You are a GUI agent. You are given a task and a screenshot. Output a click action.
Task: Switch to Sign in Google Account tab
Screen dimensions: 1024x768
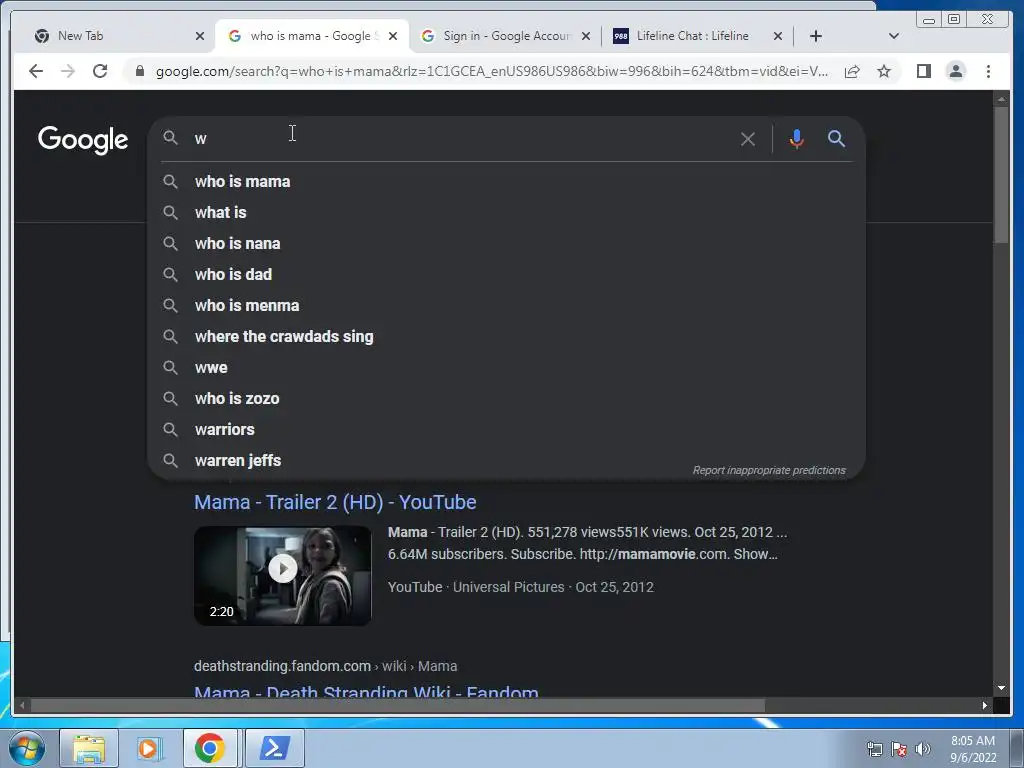505,36
